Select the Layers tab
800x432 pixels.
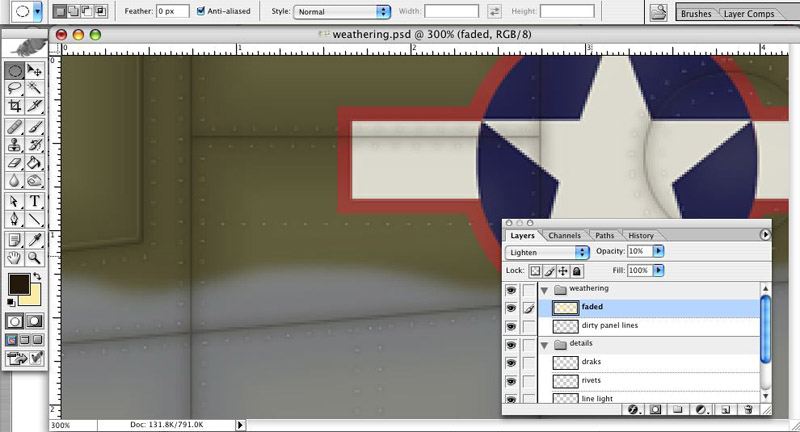522,236
